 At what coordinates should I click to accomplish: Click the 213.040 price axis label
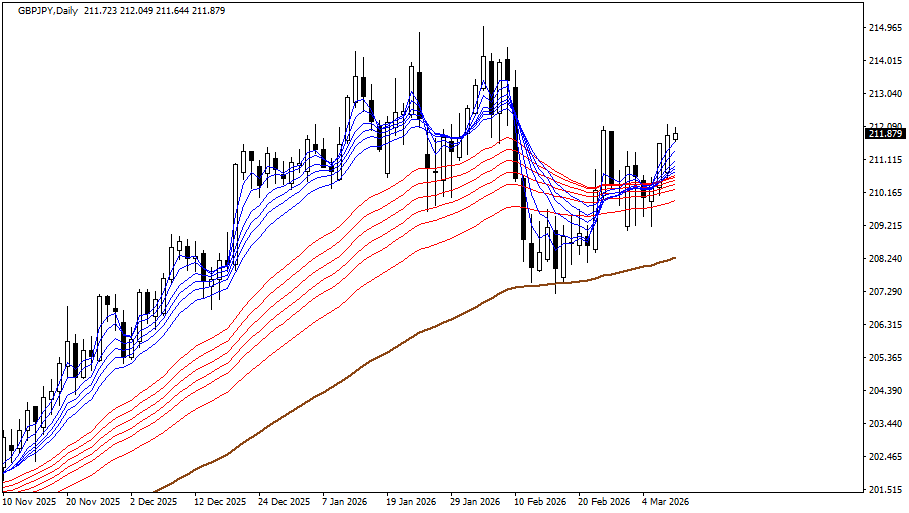tap(887, 94)
